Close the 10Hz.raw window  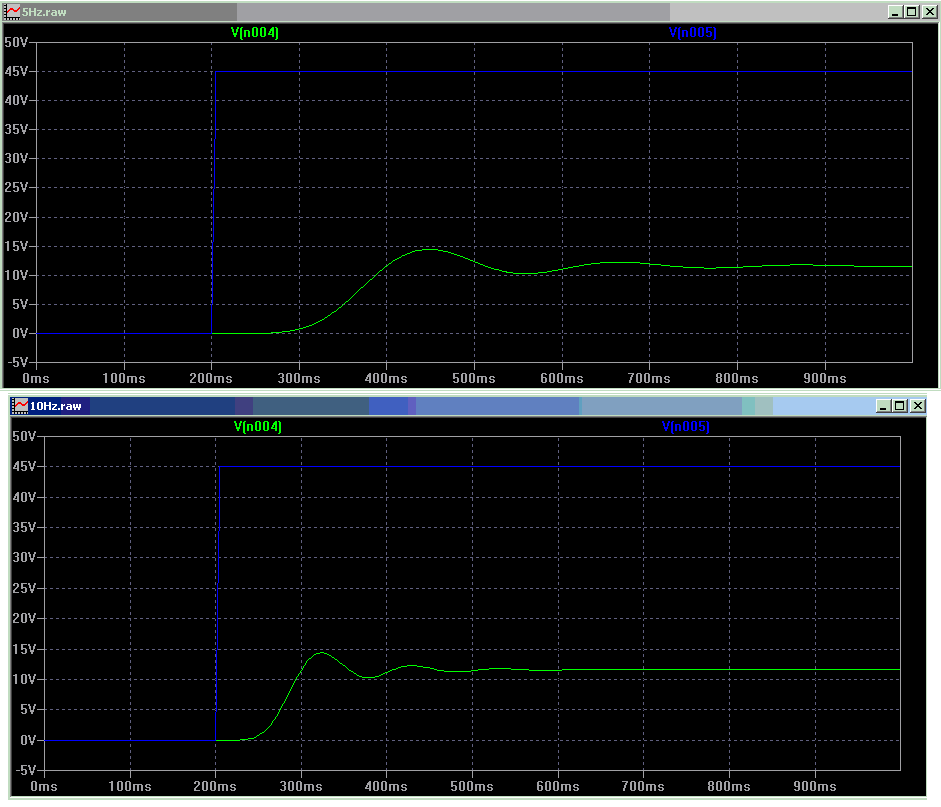[918, 406]
